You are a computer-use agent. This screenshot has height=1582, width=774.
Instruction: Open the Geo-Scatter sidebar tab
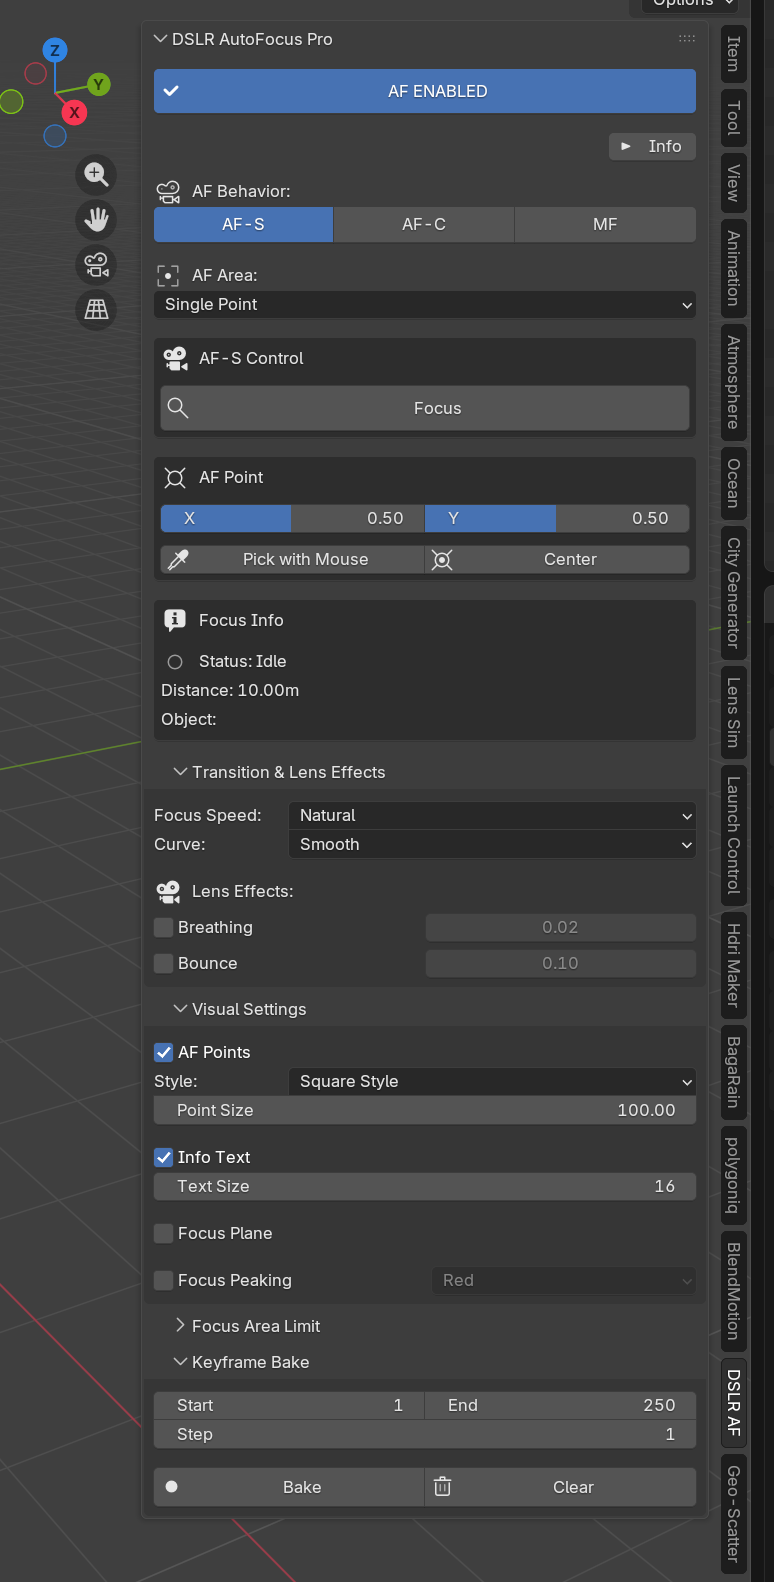coord(734,1514)
